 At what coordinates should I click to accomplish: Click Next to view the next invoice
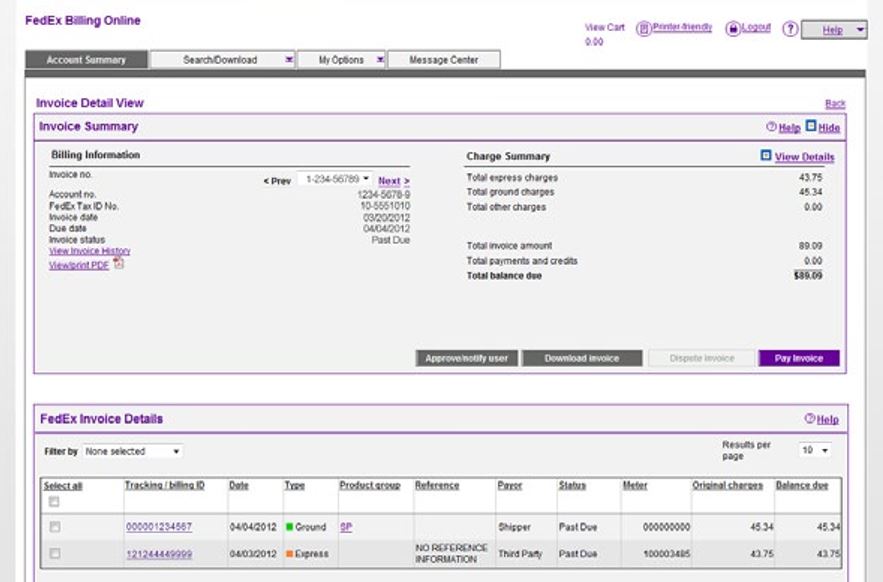pos(394,181)
